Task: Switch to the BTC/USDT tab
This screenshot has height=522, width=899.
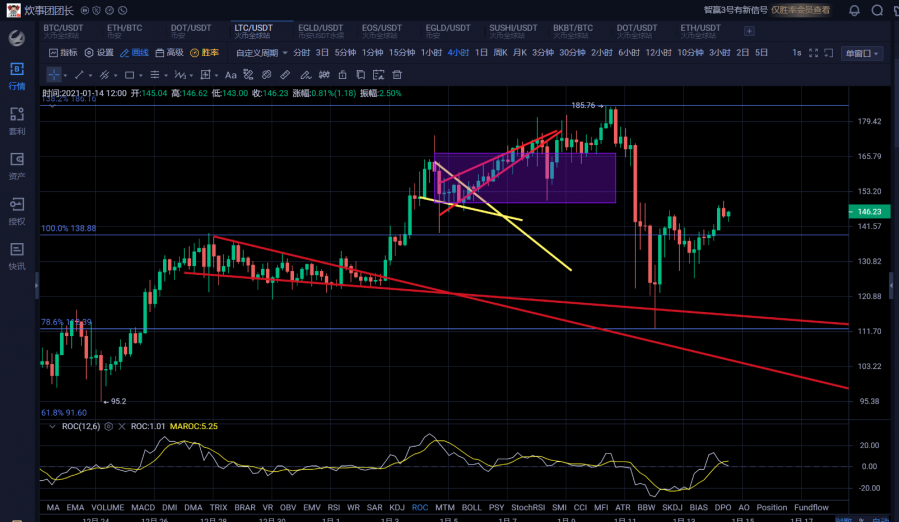Action: pos(62,30)
